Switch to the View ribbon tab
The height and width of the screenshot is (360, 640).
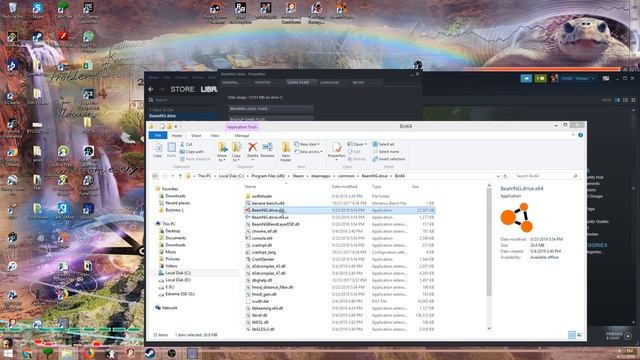pos(215,135)
